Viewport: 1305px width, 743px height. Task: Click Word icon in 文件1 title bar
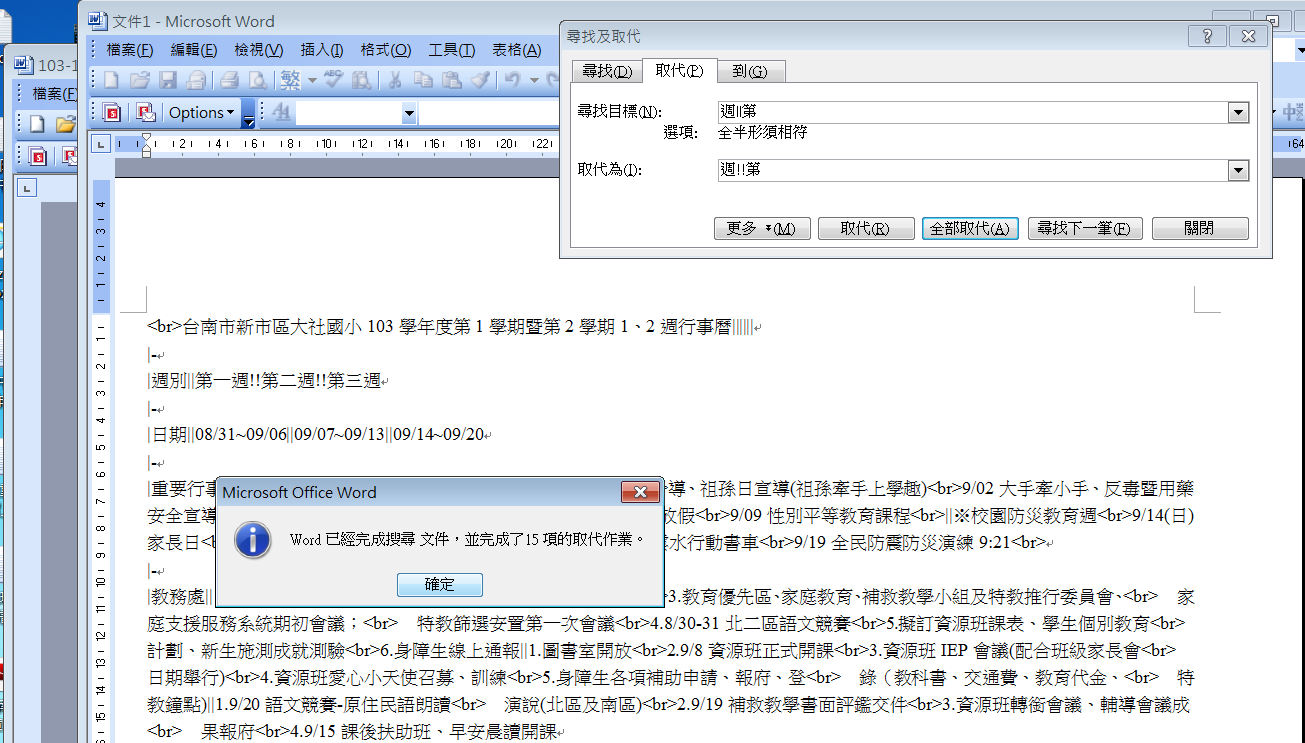(x=97, y=21)
